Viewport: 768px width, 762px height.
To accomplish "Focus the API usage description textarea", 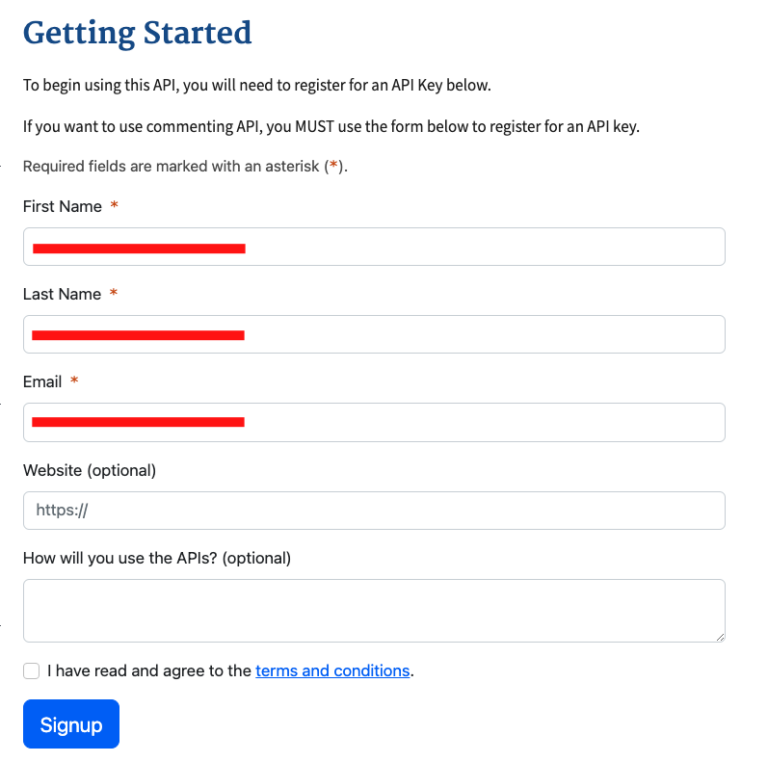I will tap(374, 610).
